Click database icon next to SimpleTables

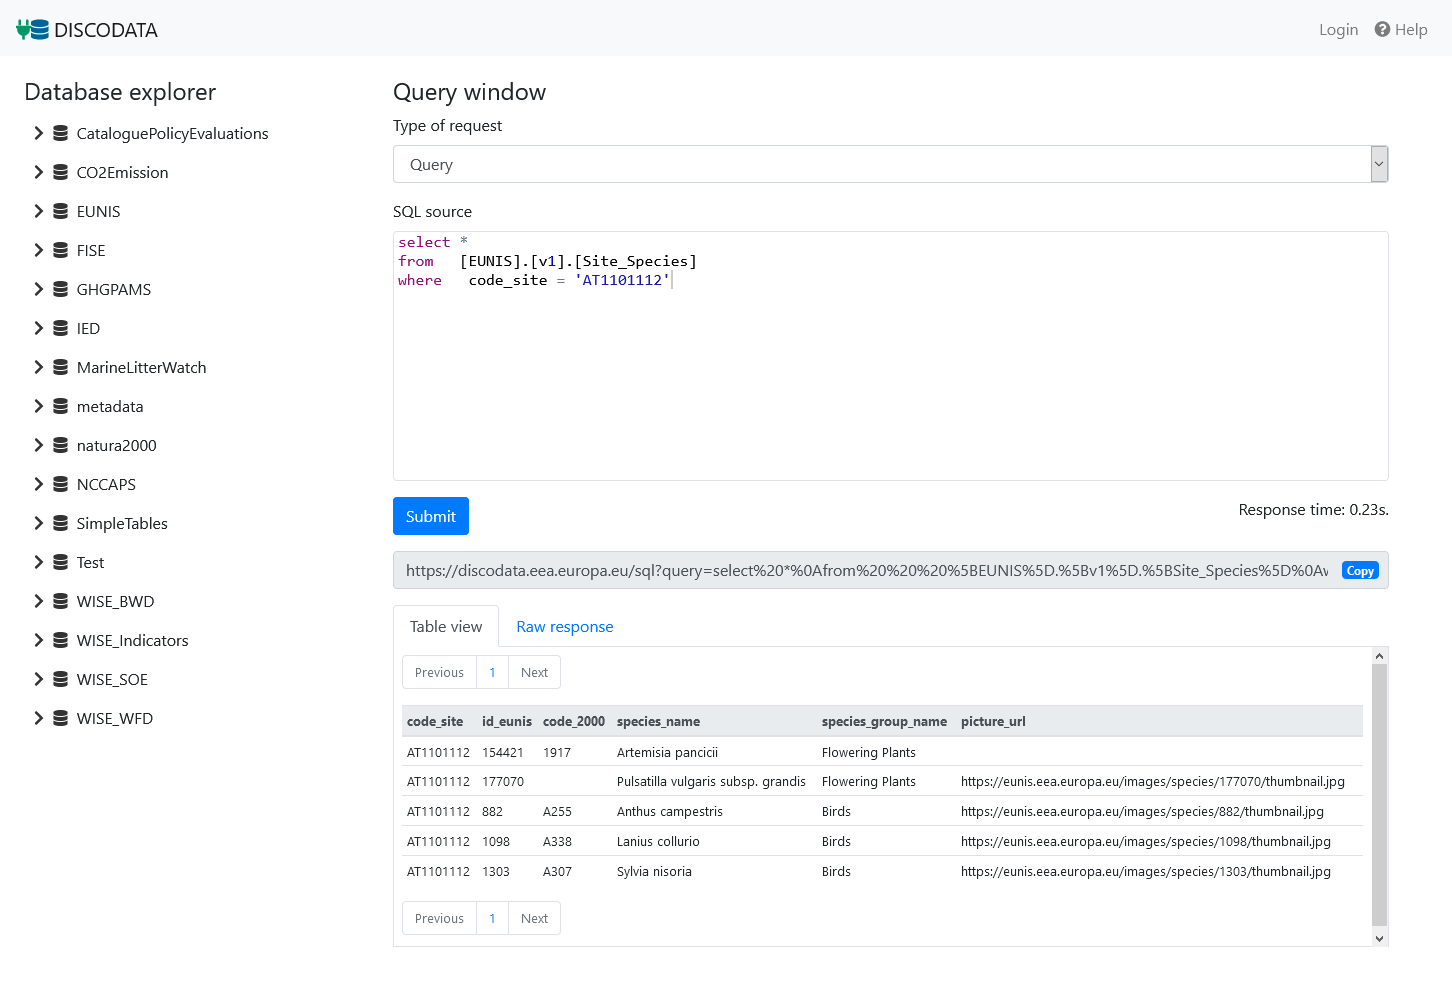coord(61,523)
